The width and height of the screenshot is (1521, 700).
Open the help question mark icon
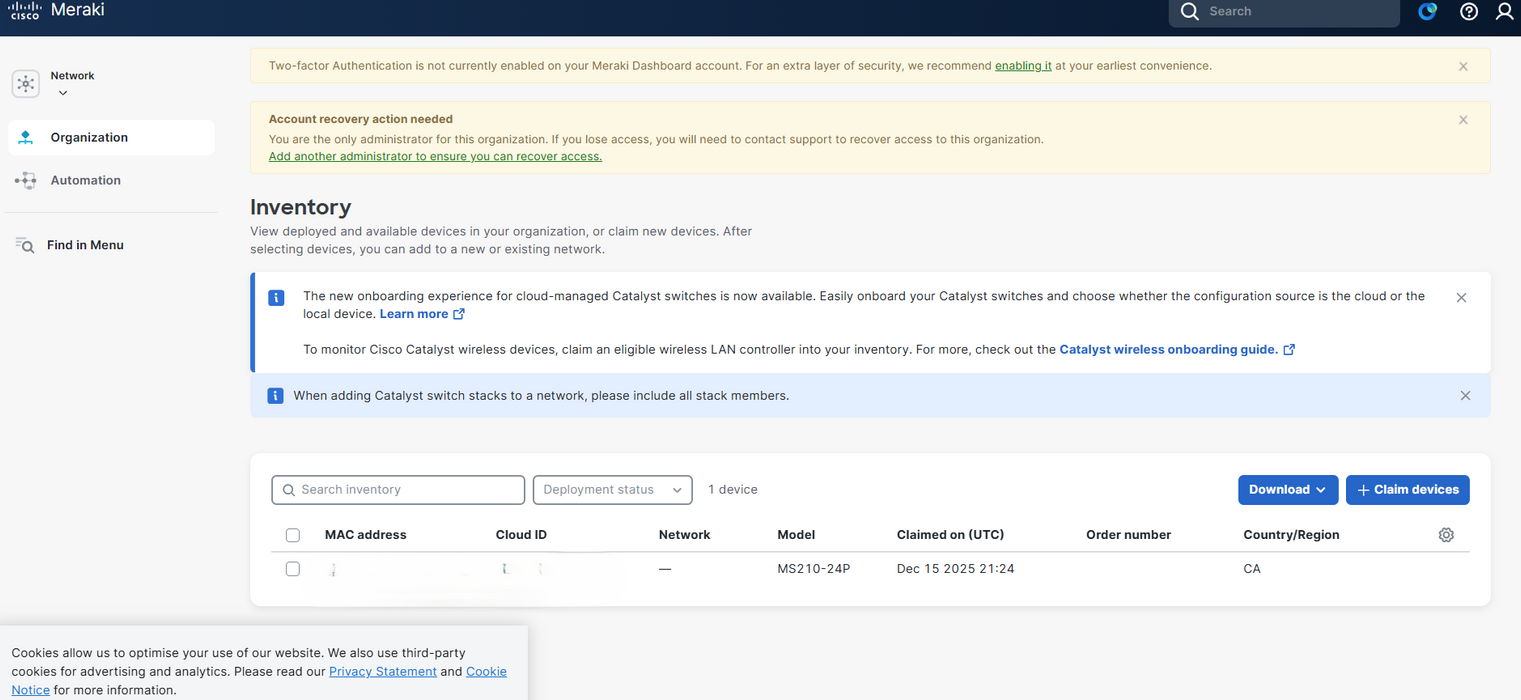pos(1468,12)
